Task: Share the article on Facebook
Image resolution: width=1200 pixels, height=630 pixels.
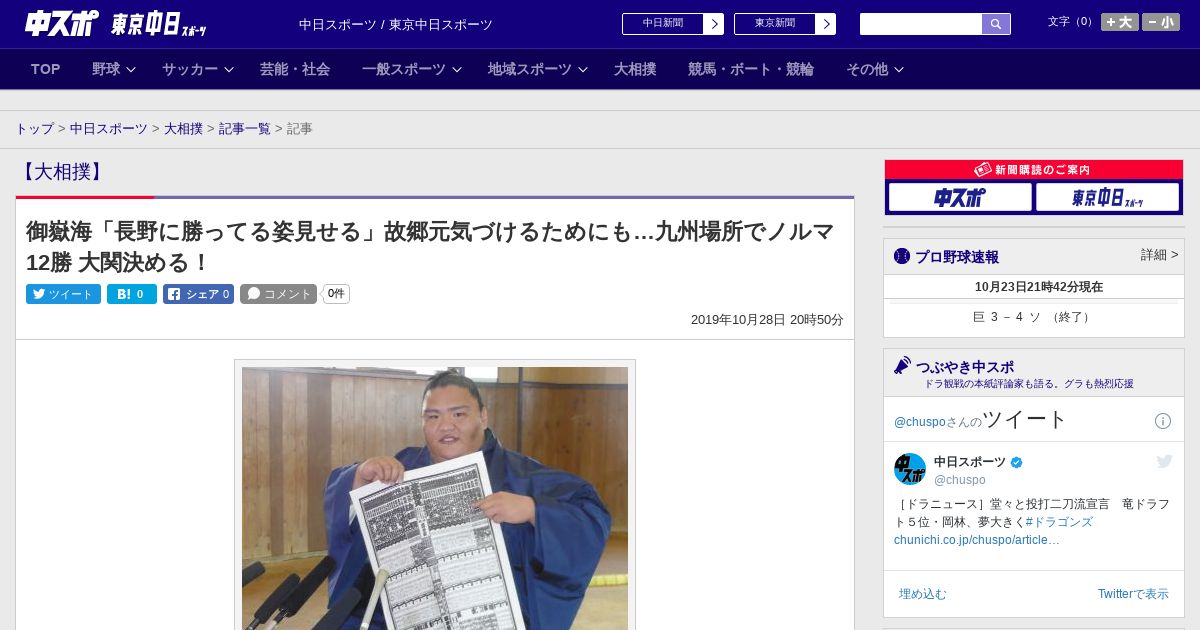Action: tap(198, 294)
